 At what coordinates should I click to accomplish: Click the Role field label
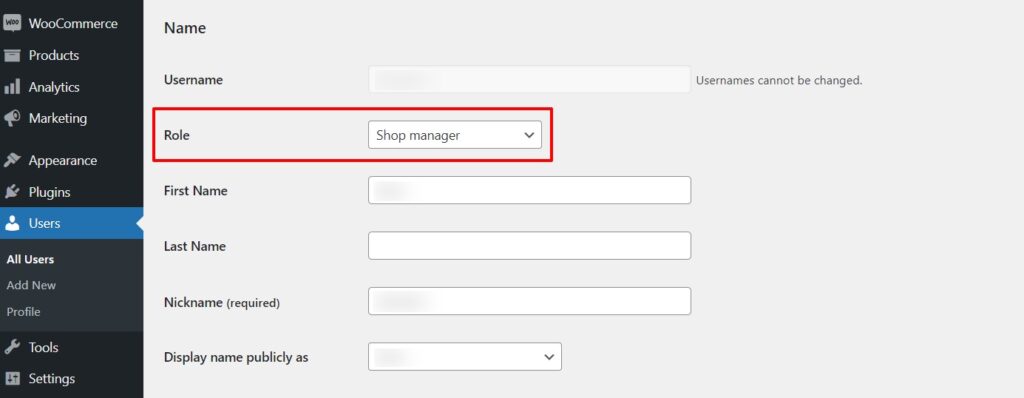pos(176,135)
